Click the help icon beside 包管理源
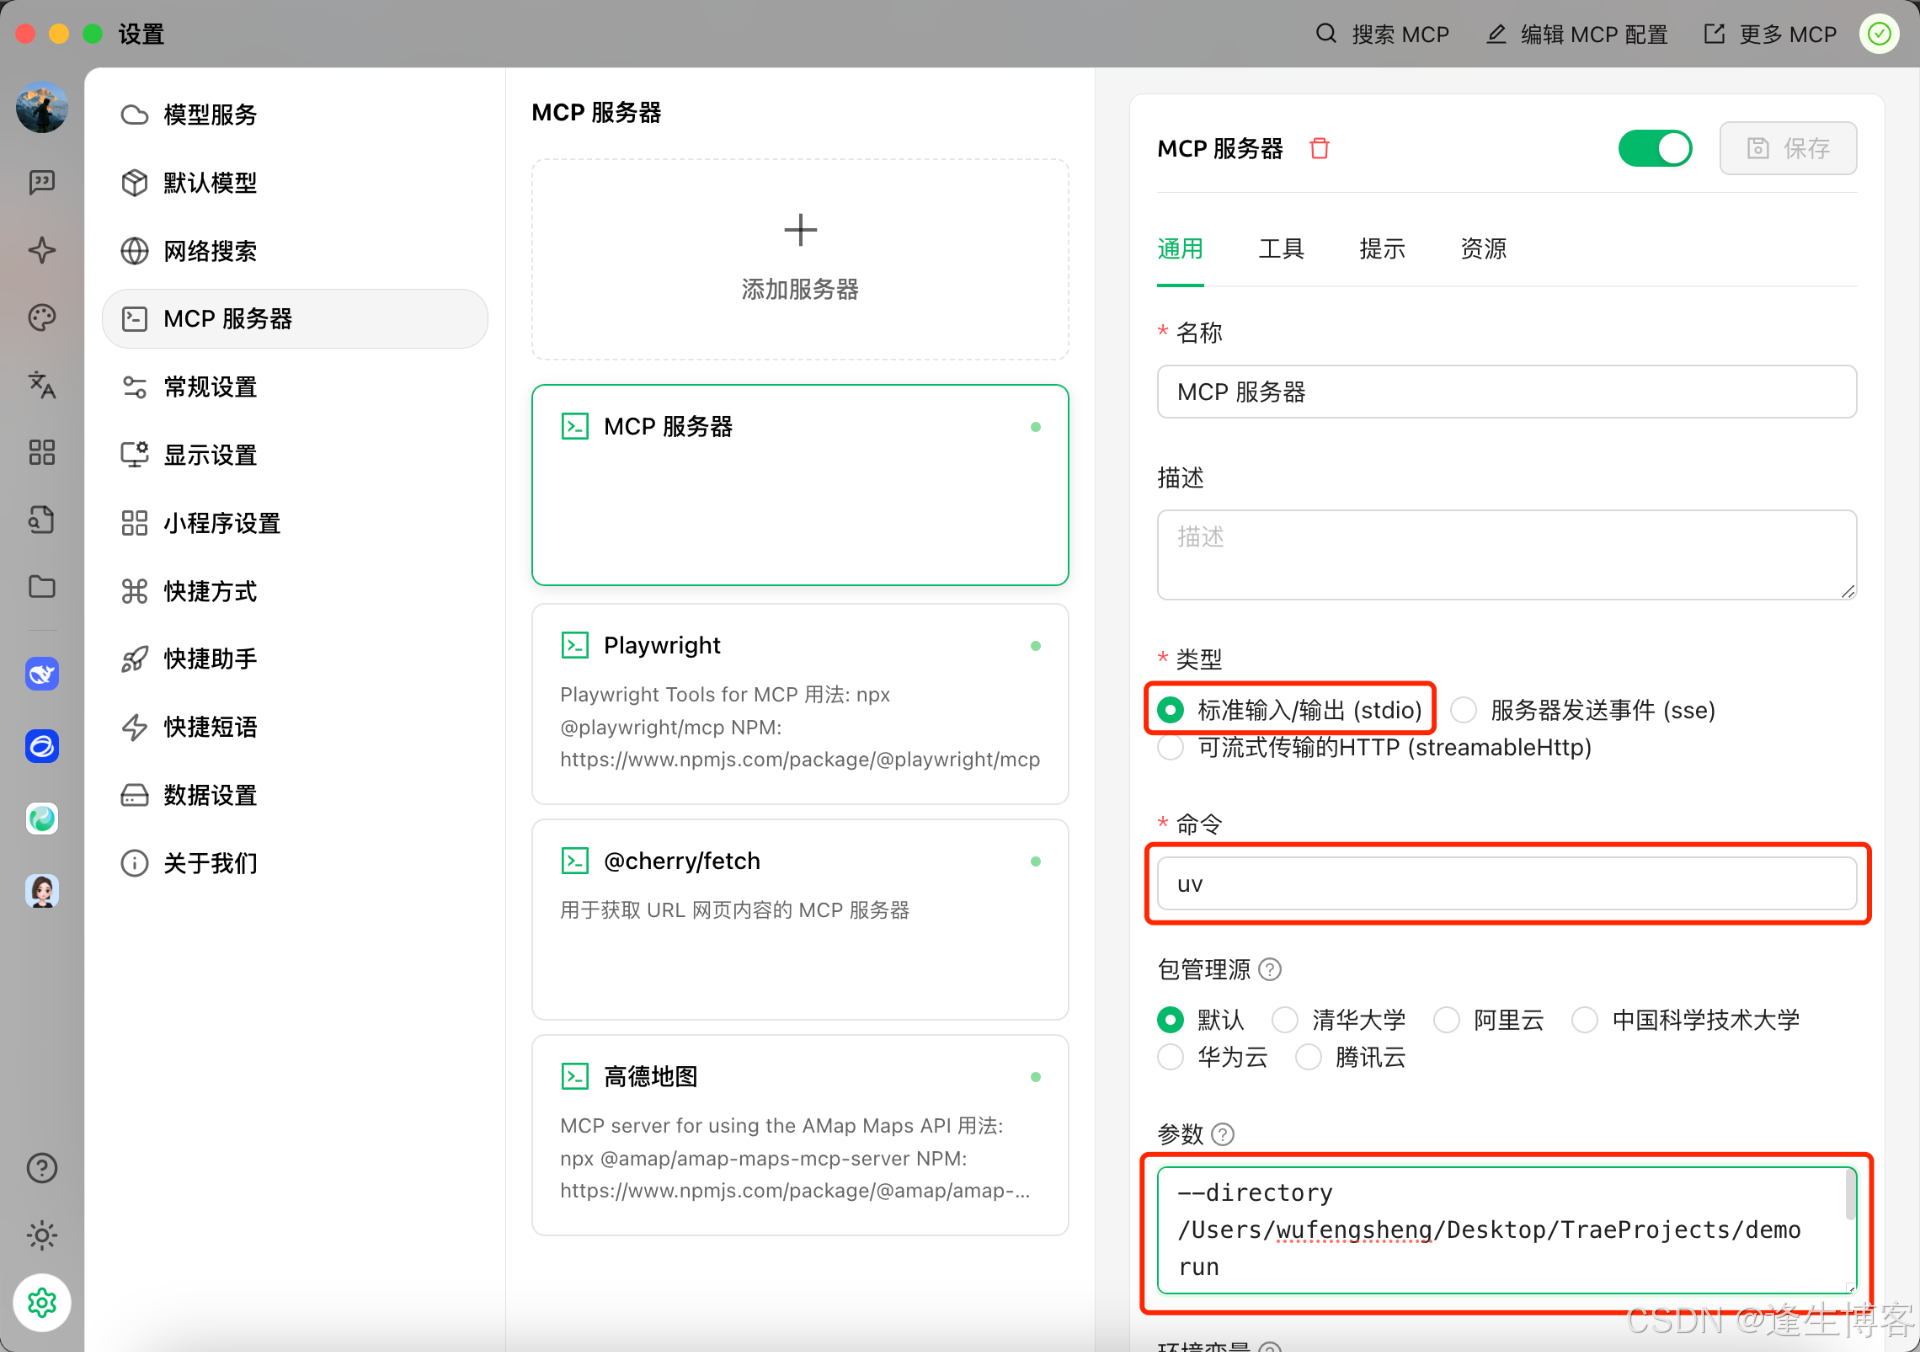 point(1270,969)
